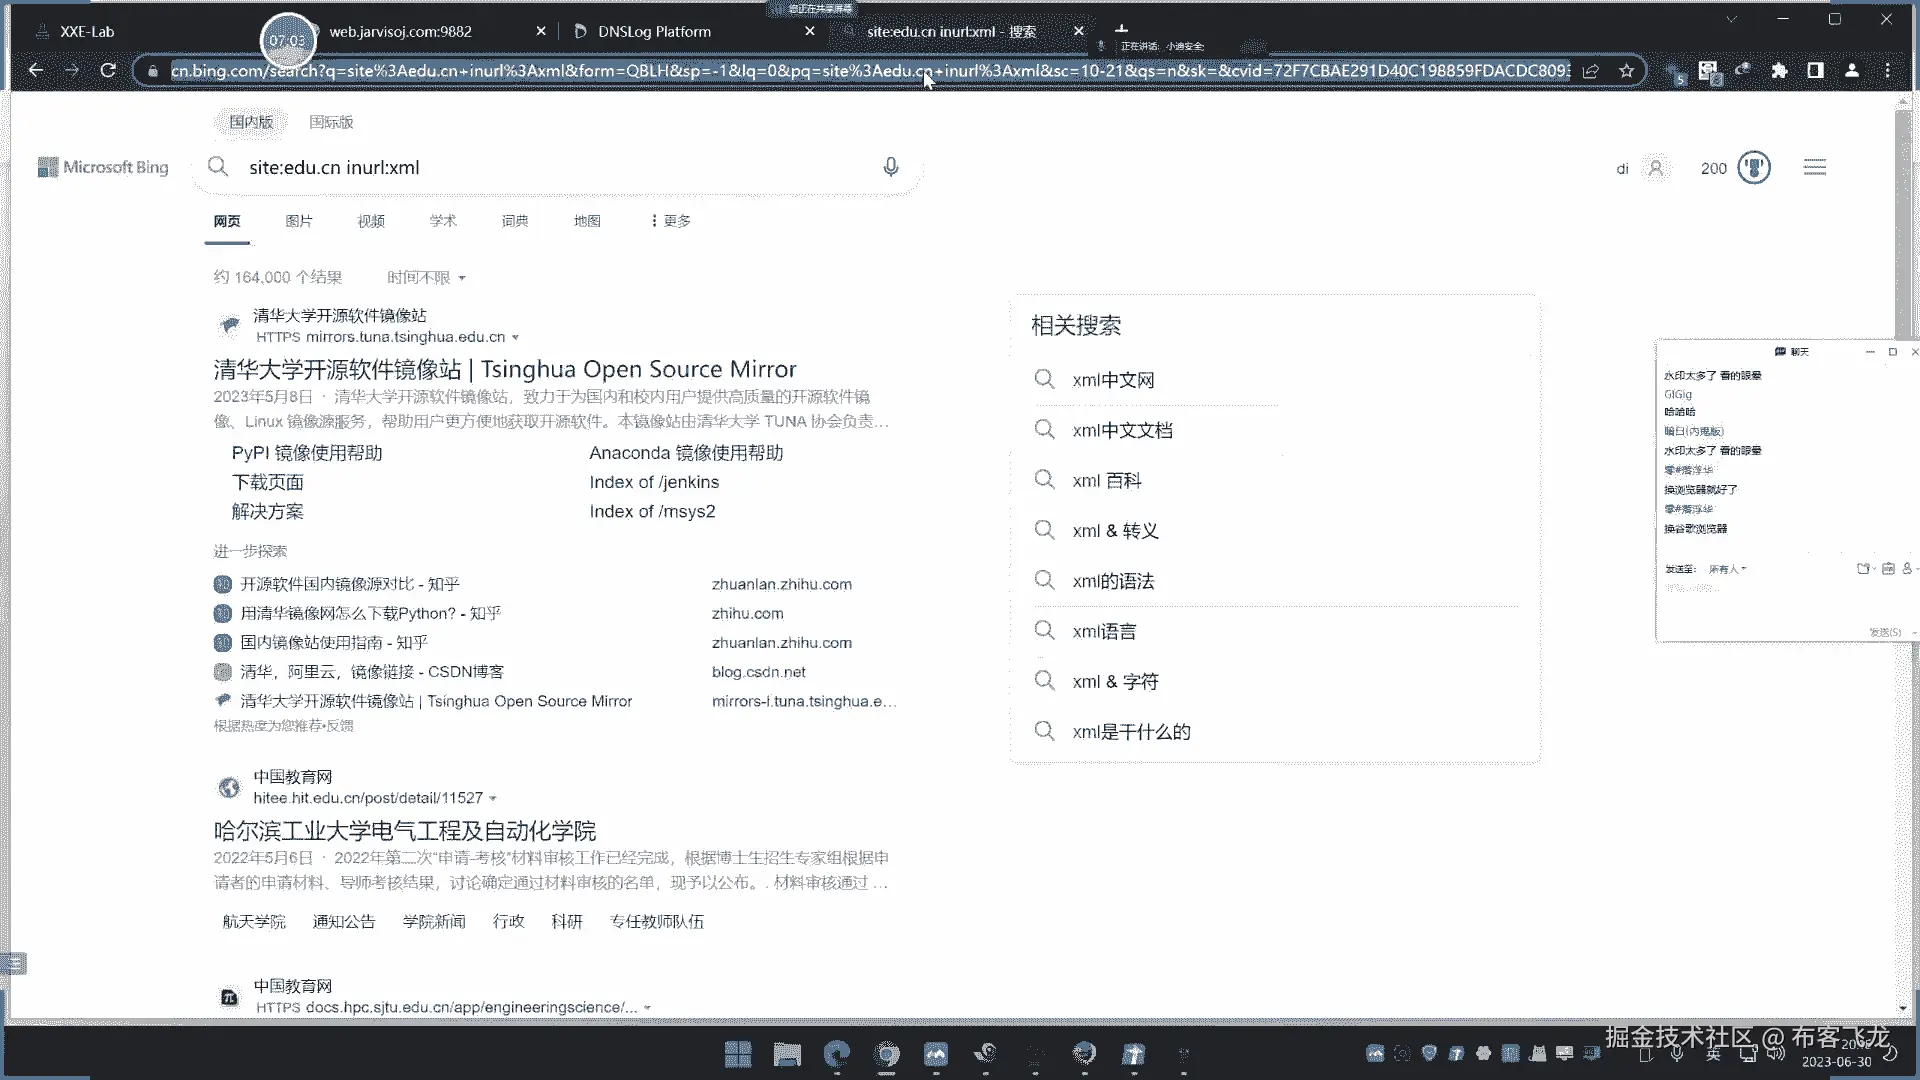Click the Bing account profile icon
This screenshot has height=1080, width=1920.
pos(1656,168)
